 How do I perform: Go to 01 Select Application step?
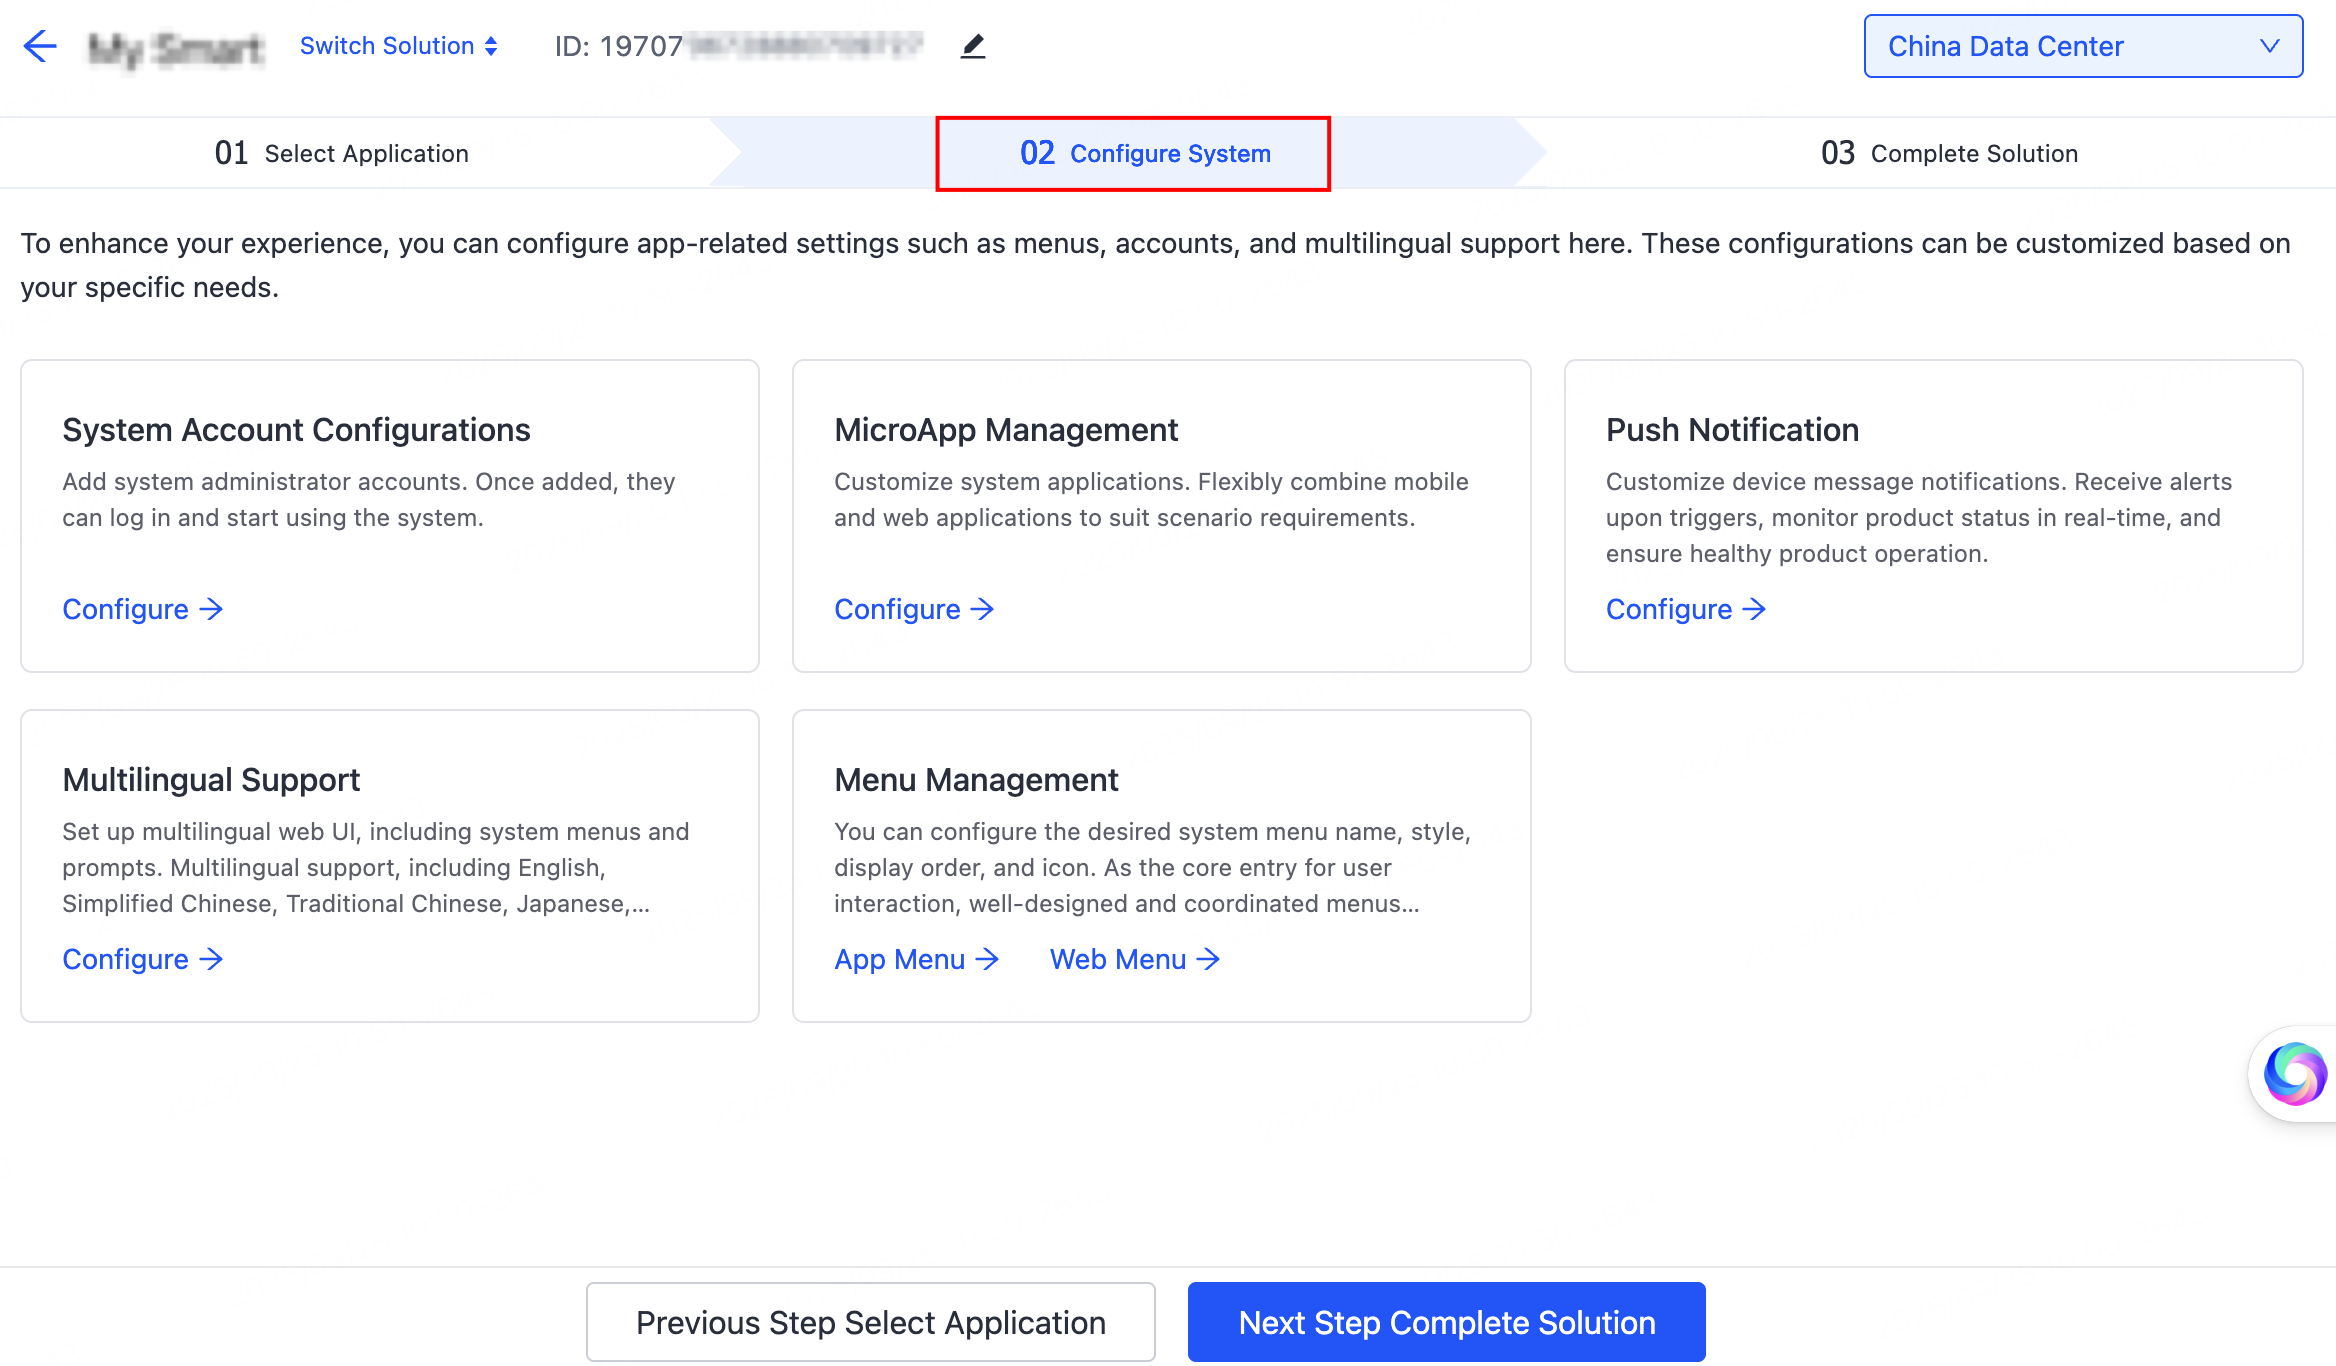342,153
